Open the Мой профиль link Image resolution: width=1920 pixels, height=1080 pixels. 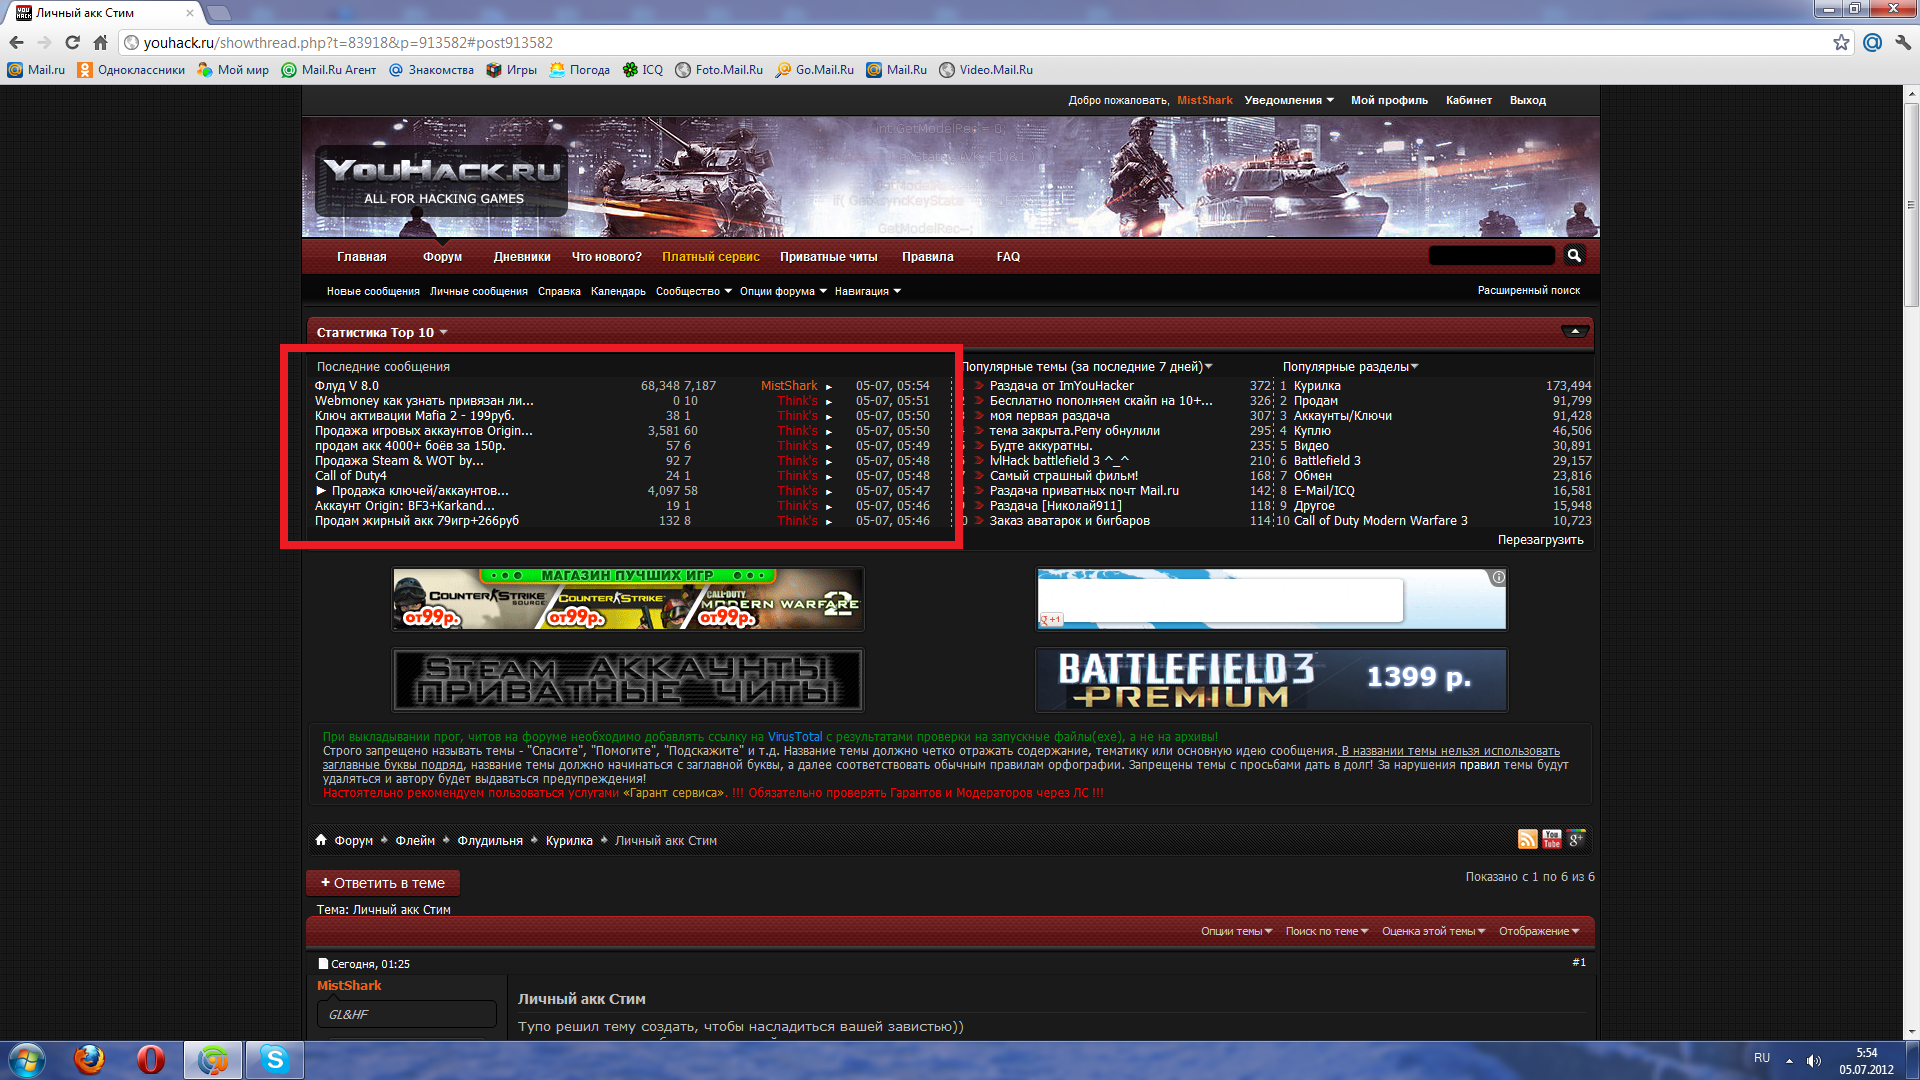coord(1389,100)
